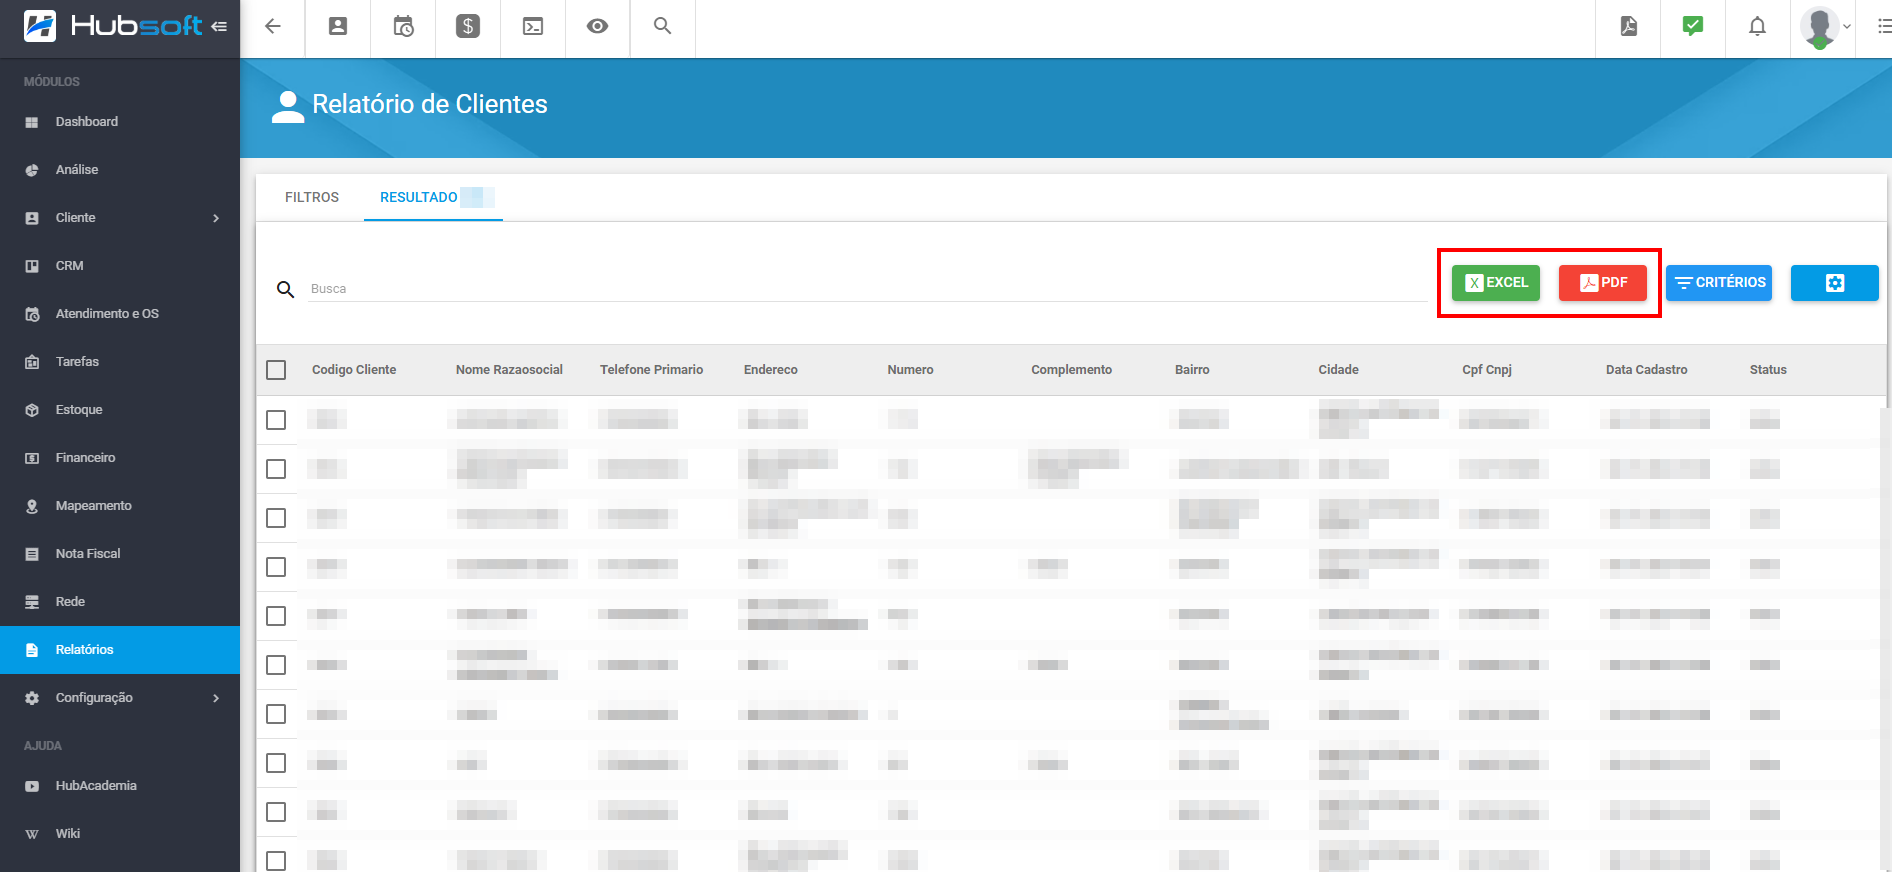Check the fourth client row checkbox
The height and width of the screenshot is (872, 1892).
tap(276, 567)
